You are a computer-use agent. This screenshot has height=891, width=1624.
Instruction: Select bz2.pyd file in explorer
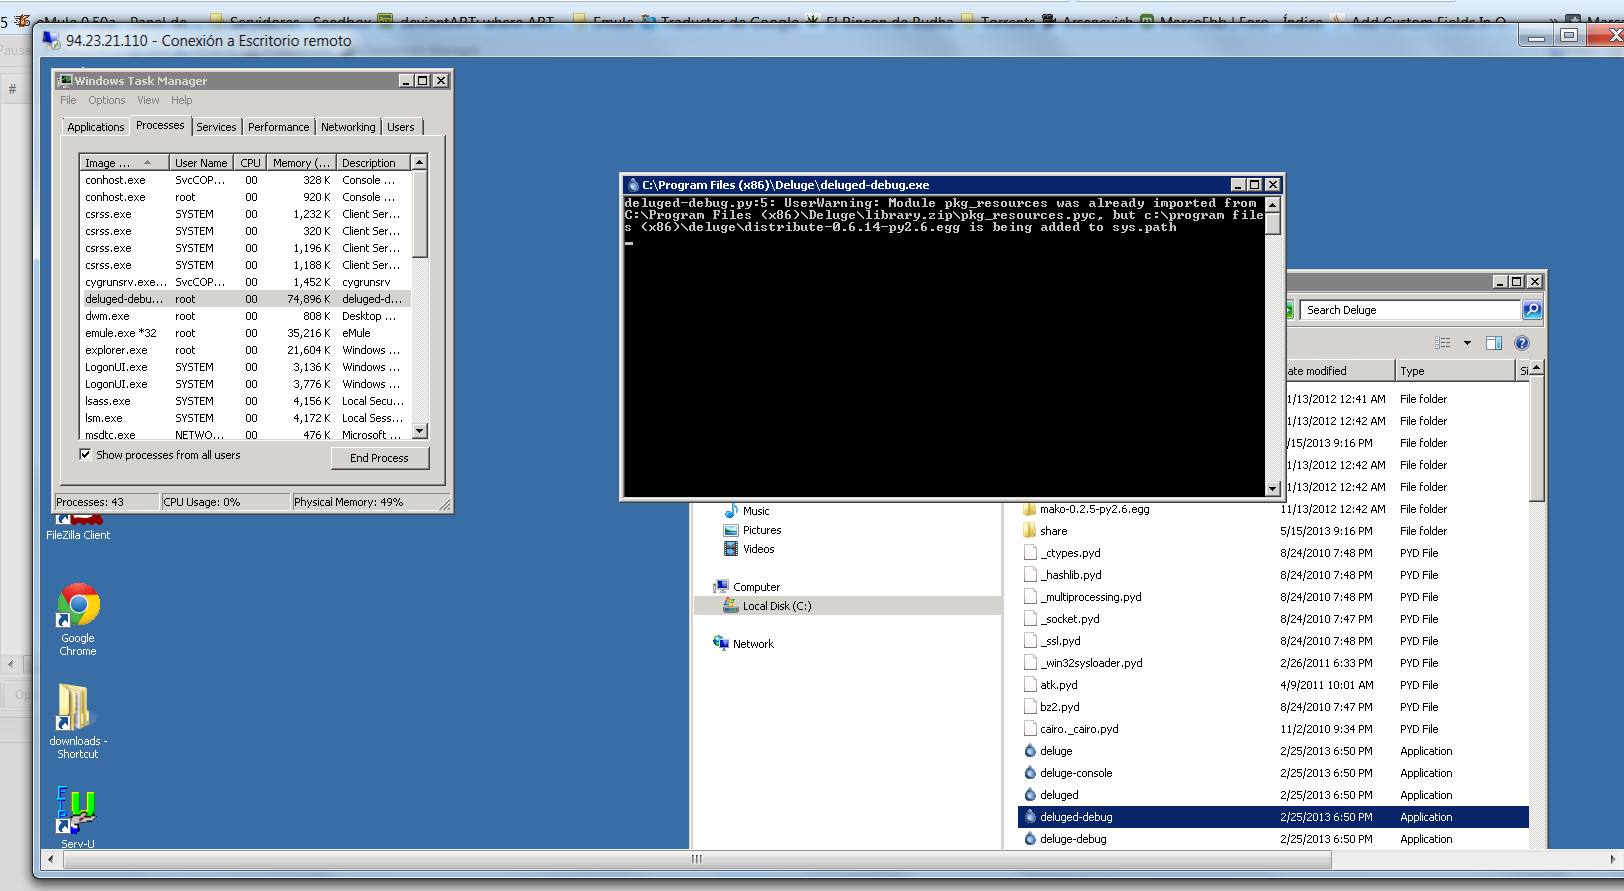tap(1060, 707)
